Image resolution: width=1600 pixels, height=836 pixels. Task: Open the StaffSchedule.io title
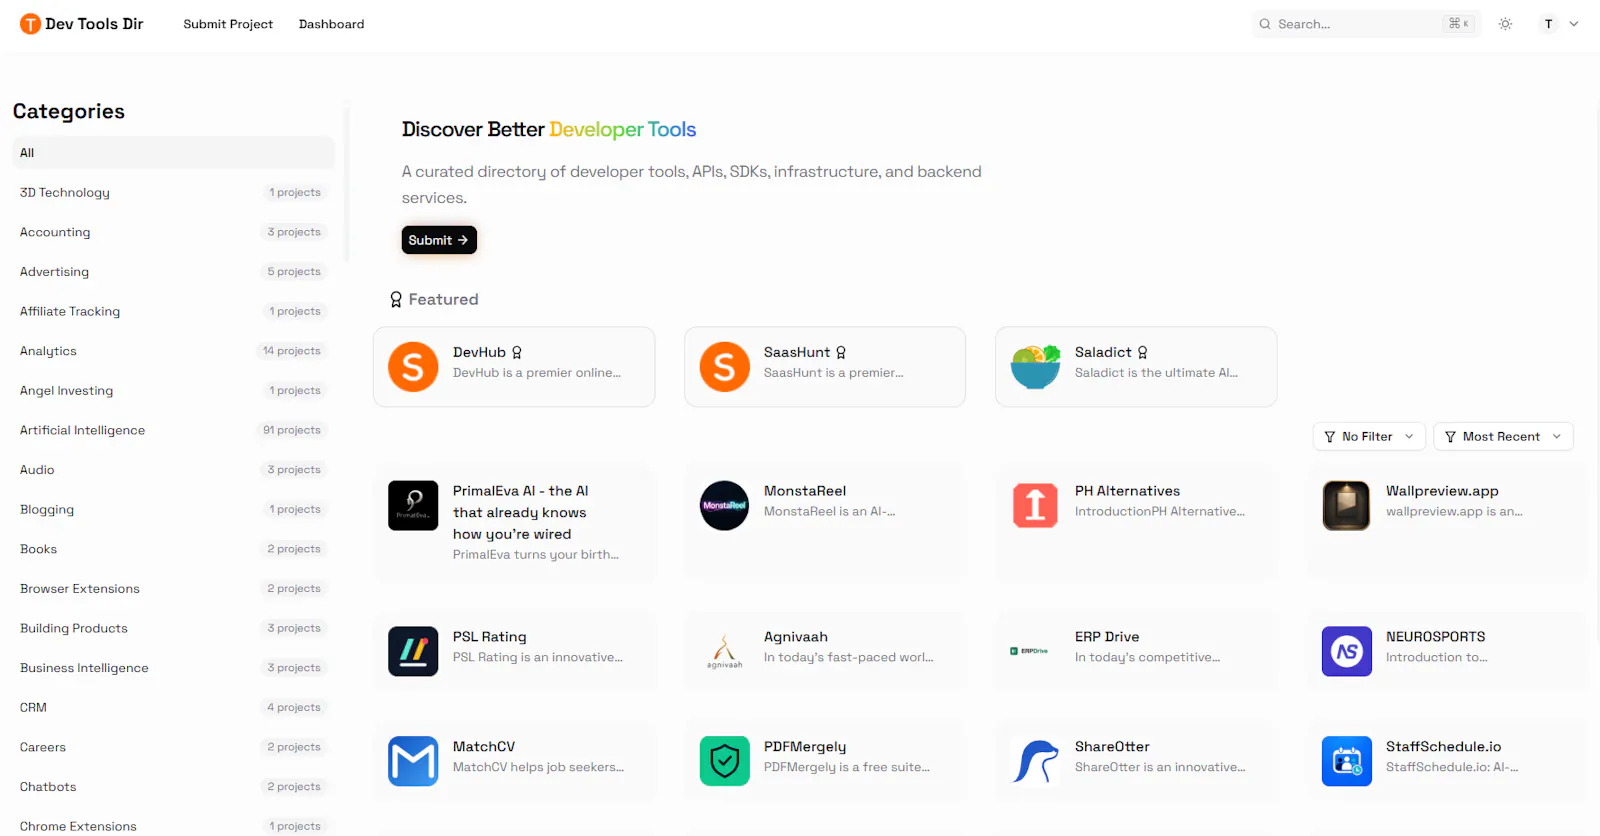[1443, 747]
